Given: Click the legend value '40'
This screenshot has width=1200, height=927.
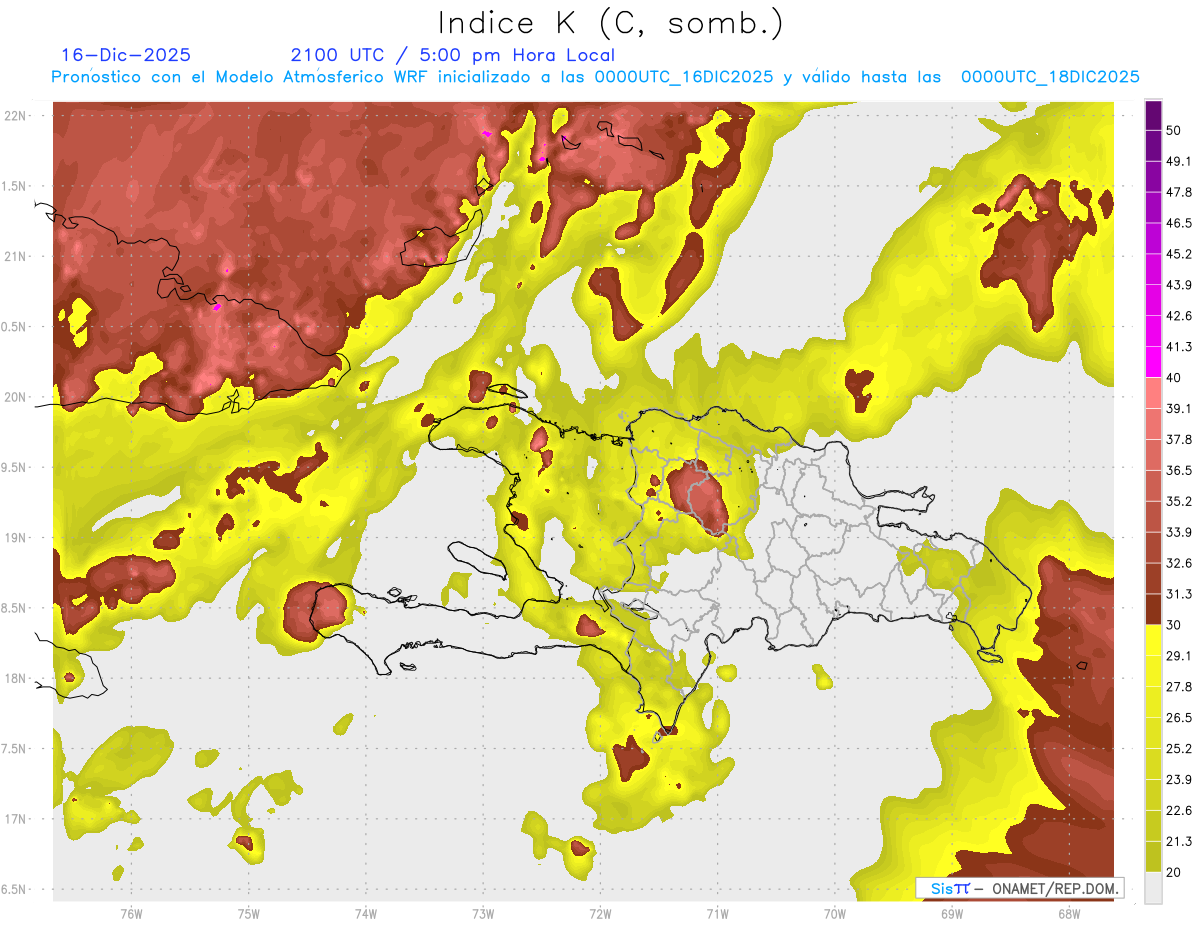Looking at the screenshot, I should tap(1173, 378).
